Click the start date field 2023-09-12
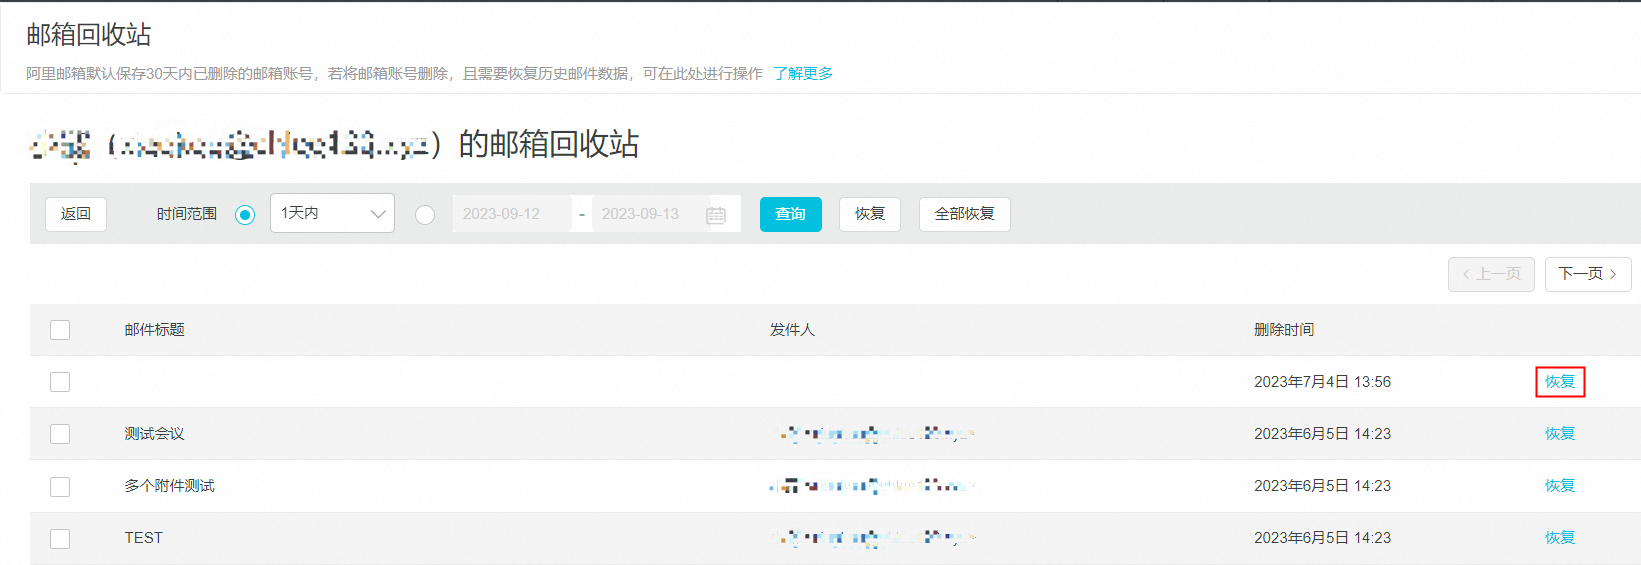The width and height of the screenshot is (1641, 565). point(510,214)
